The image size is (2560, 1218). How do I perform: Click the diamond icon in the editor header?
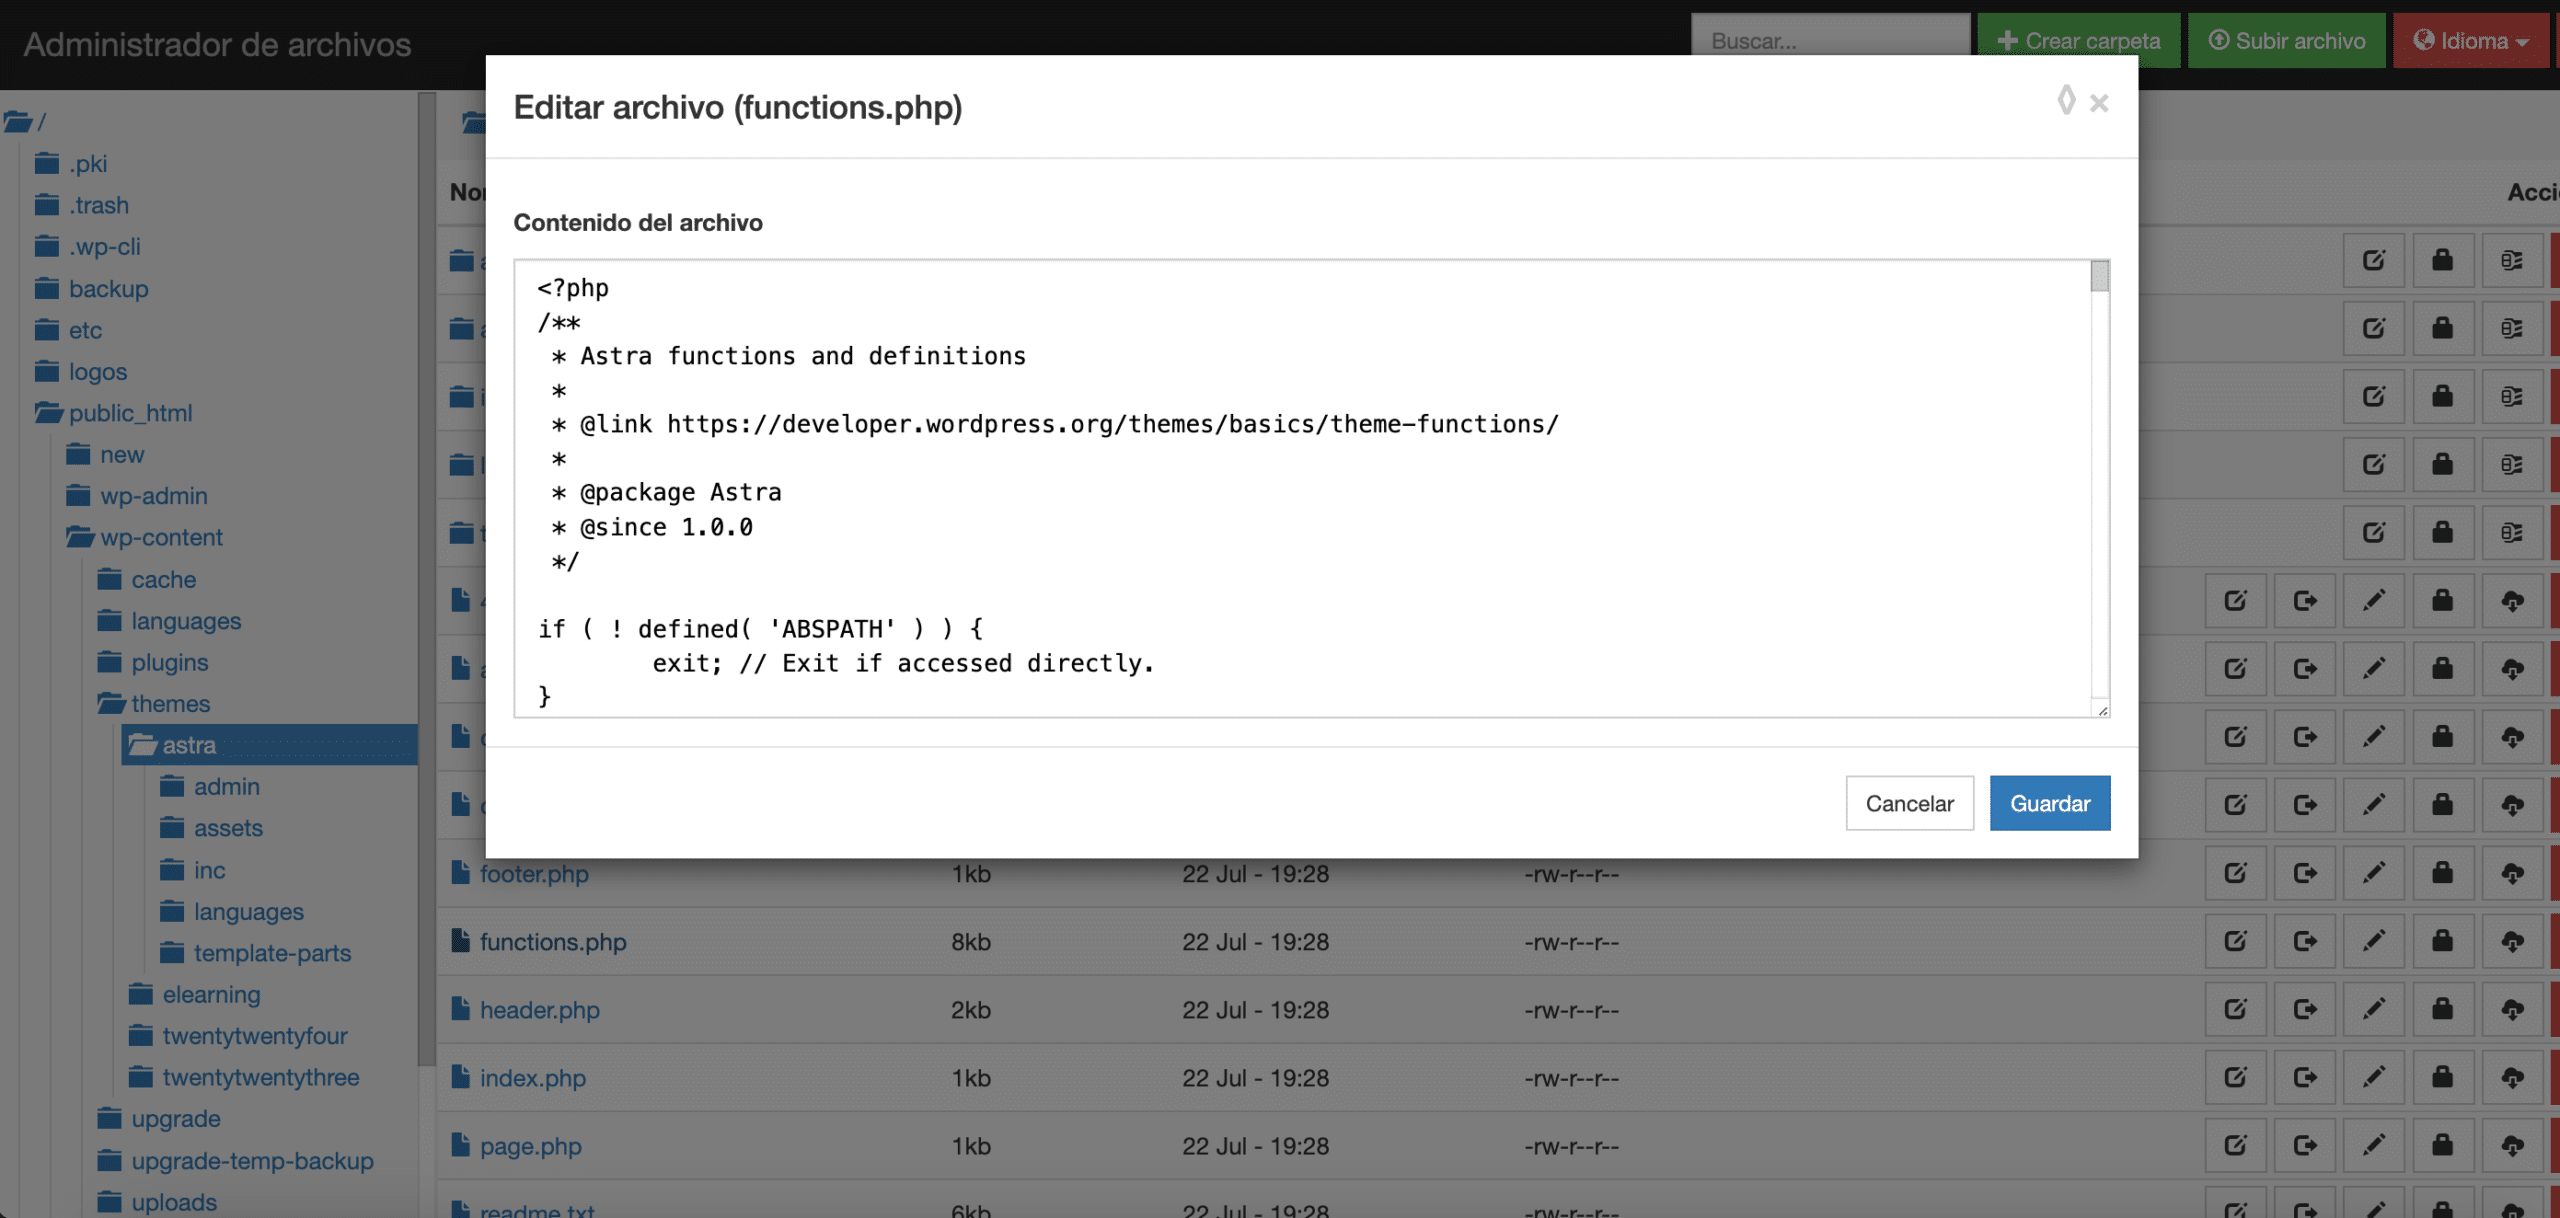[x=2066, y=101]
